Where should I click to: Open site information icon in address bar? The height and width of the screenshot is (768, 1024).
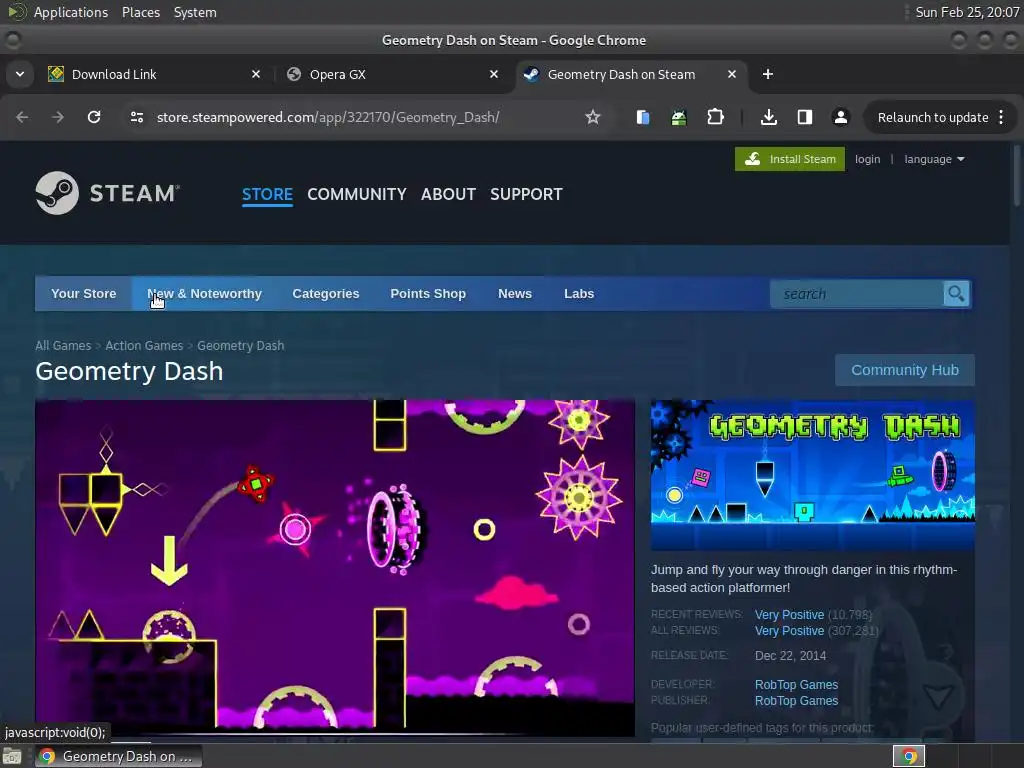click(137, 117)
